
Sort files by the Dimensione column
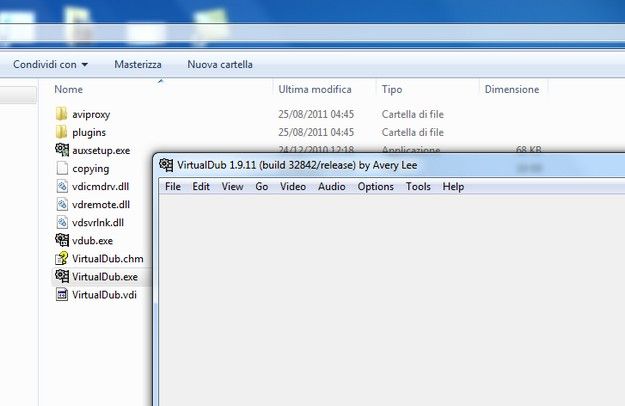[x=512, y=89]
